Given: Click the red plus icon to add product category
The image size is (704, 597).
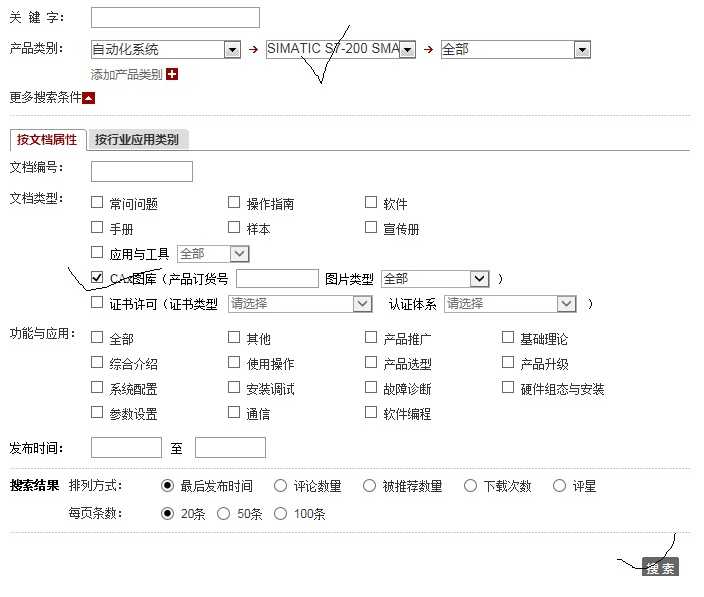Looking at the screenshot, I should click(x=172, y=74).
